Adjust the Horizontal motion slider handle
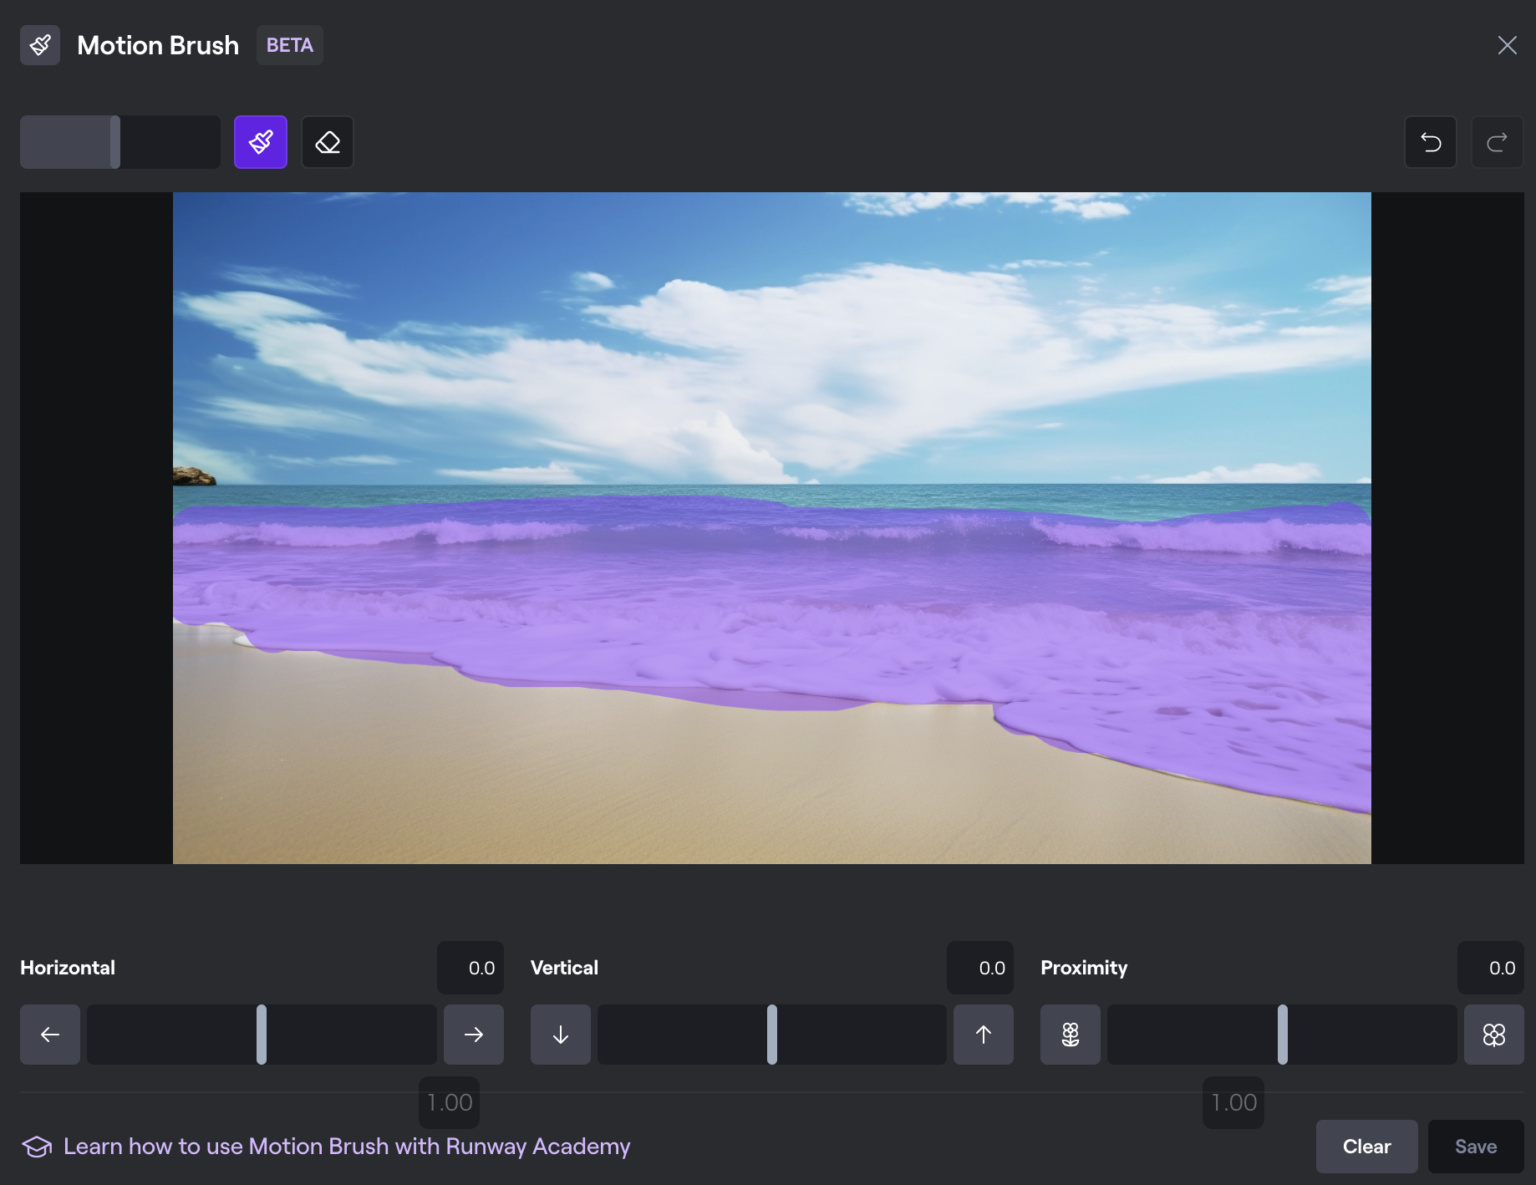 [x=261, y=1034]
